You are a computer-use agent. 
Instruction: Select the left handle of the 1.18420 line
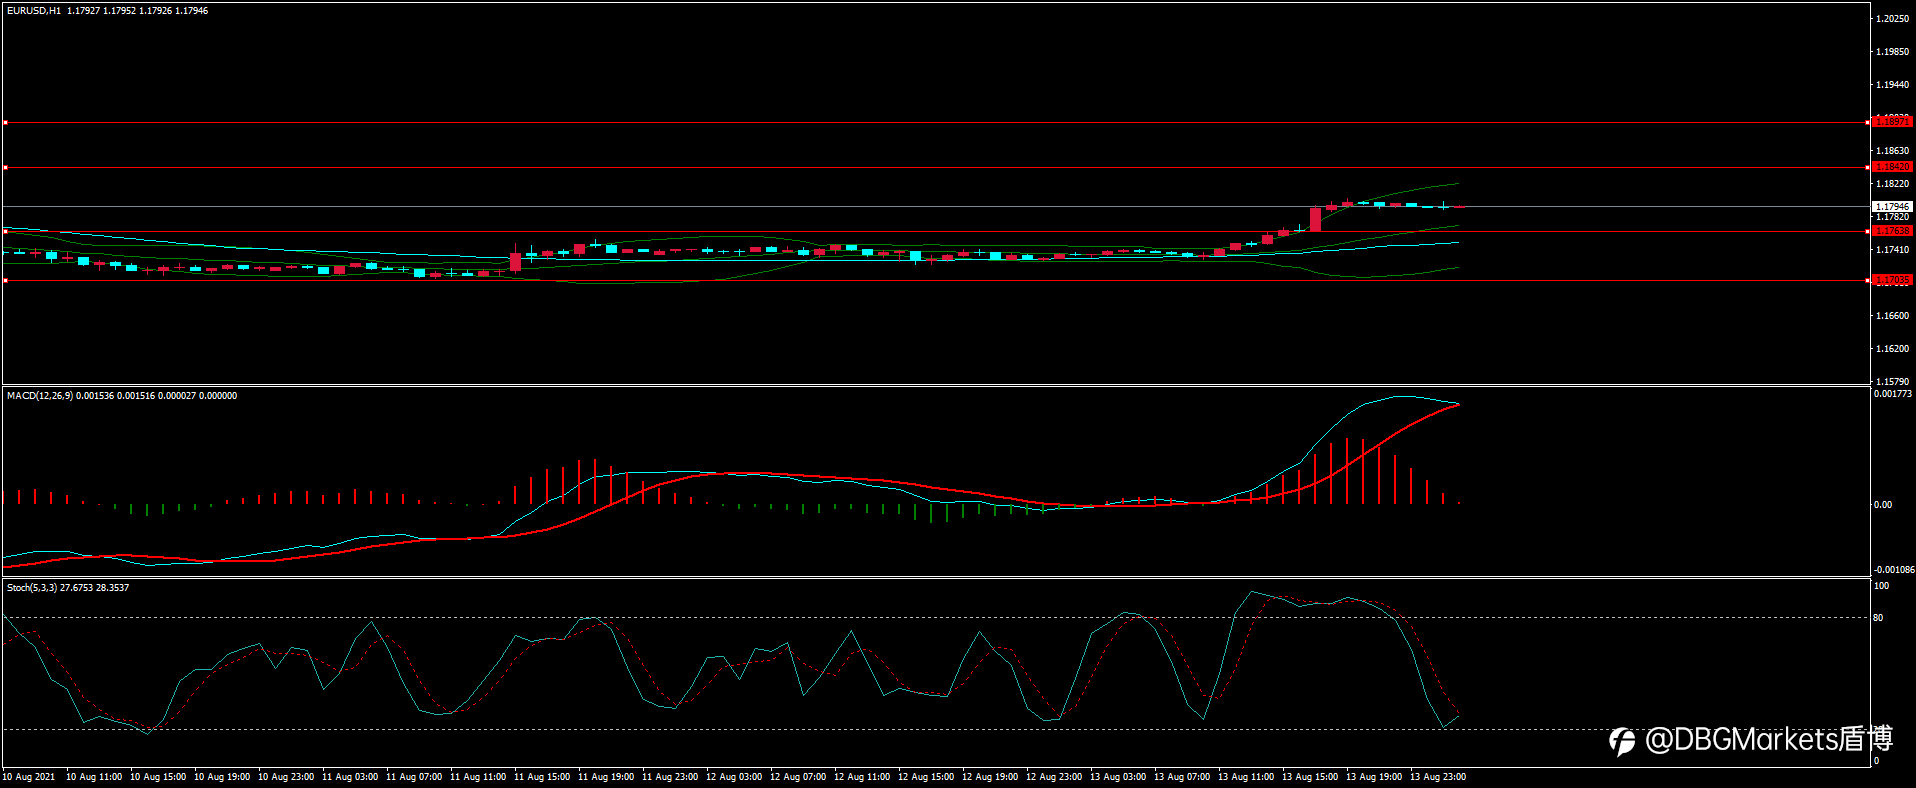coord(5,167)
